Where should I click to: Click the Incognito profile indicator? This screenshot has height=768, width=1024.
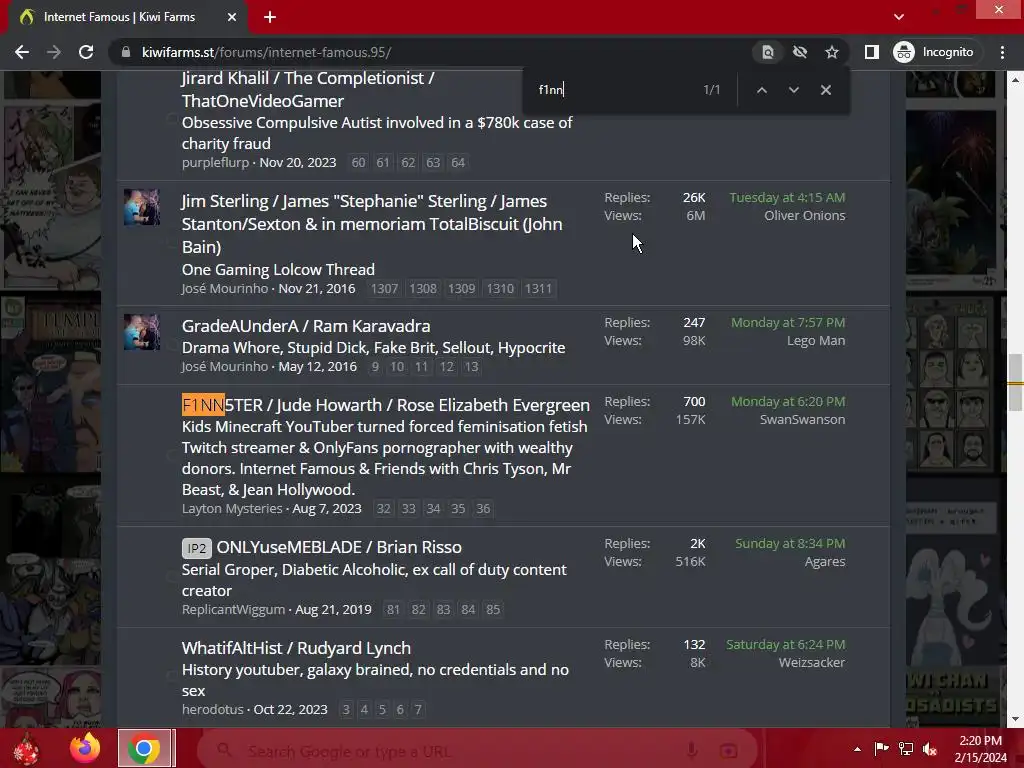point(934,52)
